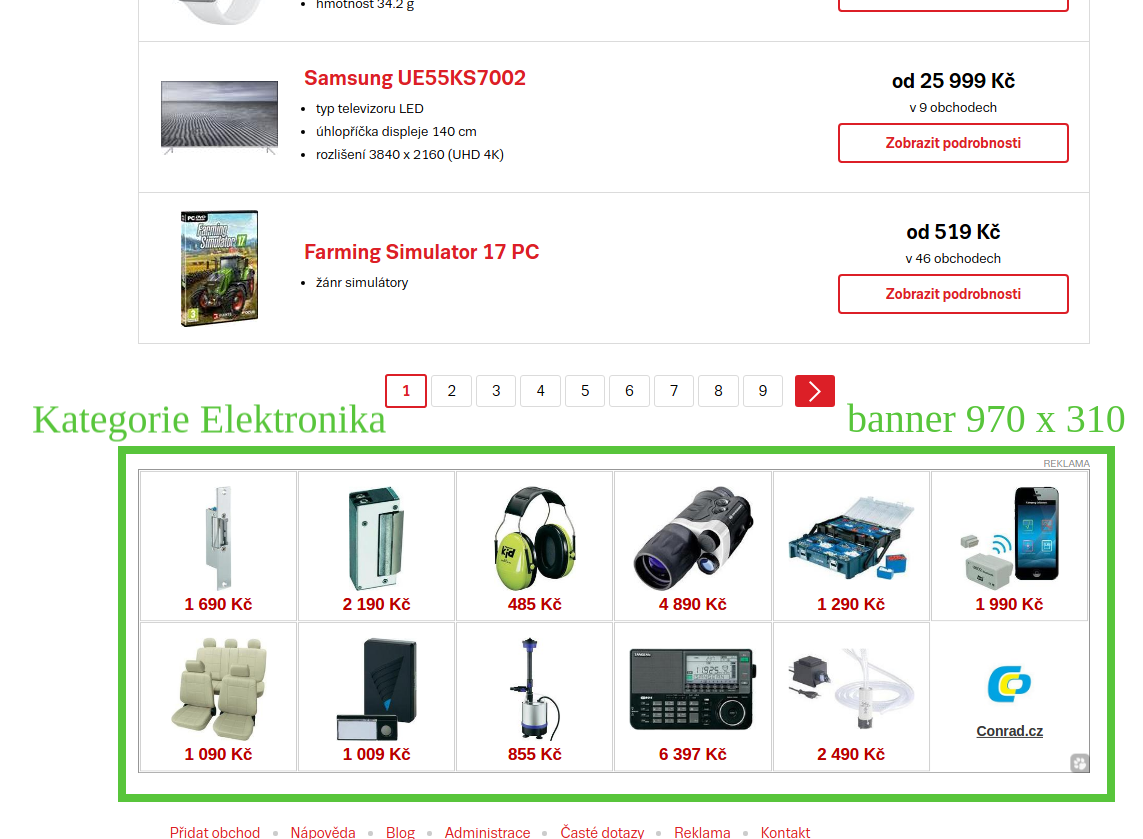Open the world radio receiver for 6 397 Kč

[x=693, y=697]
